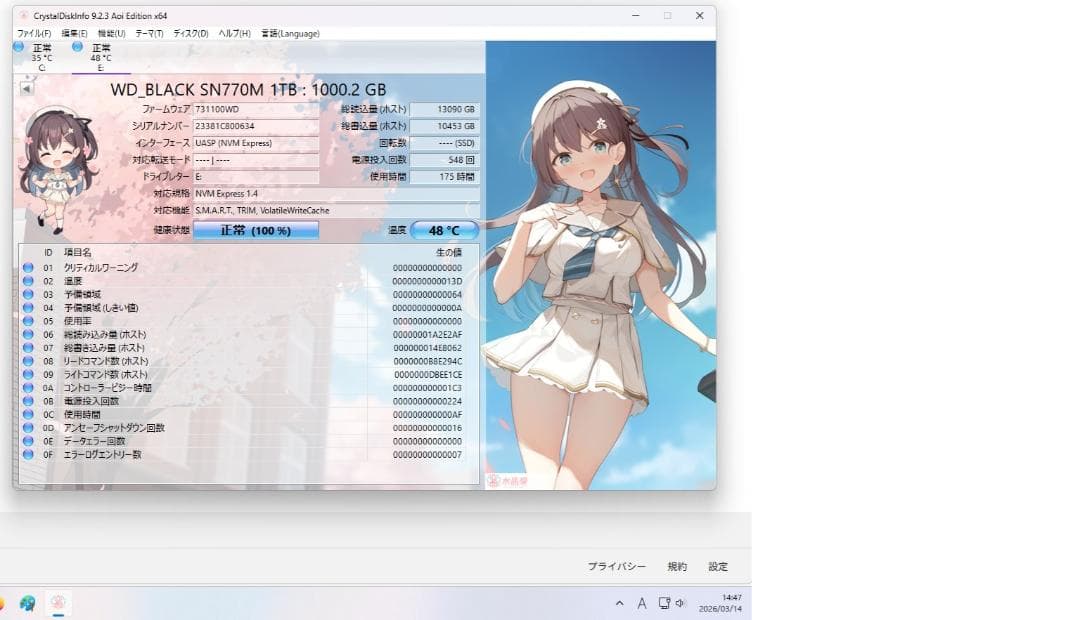Click the rotation rate value ---- (SSD)
The width and height of the screenshot is (1080, 620).
click(x=444, y=143)
